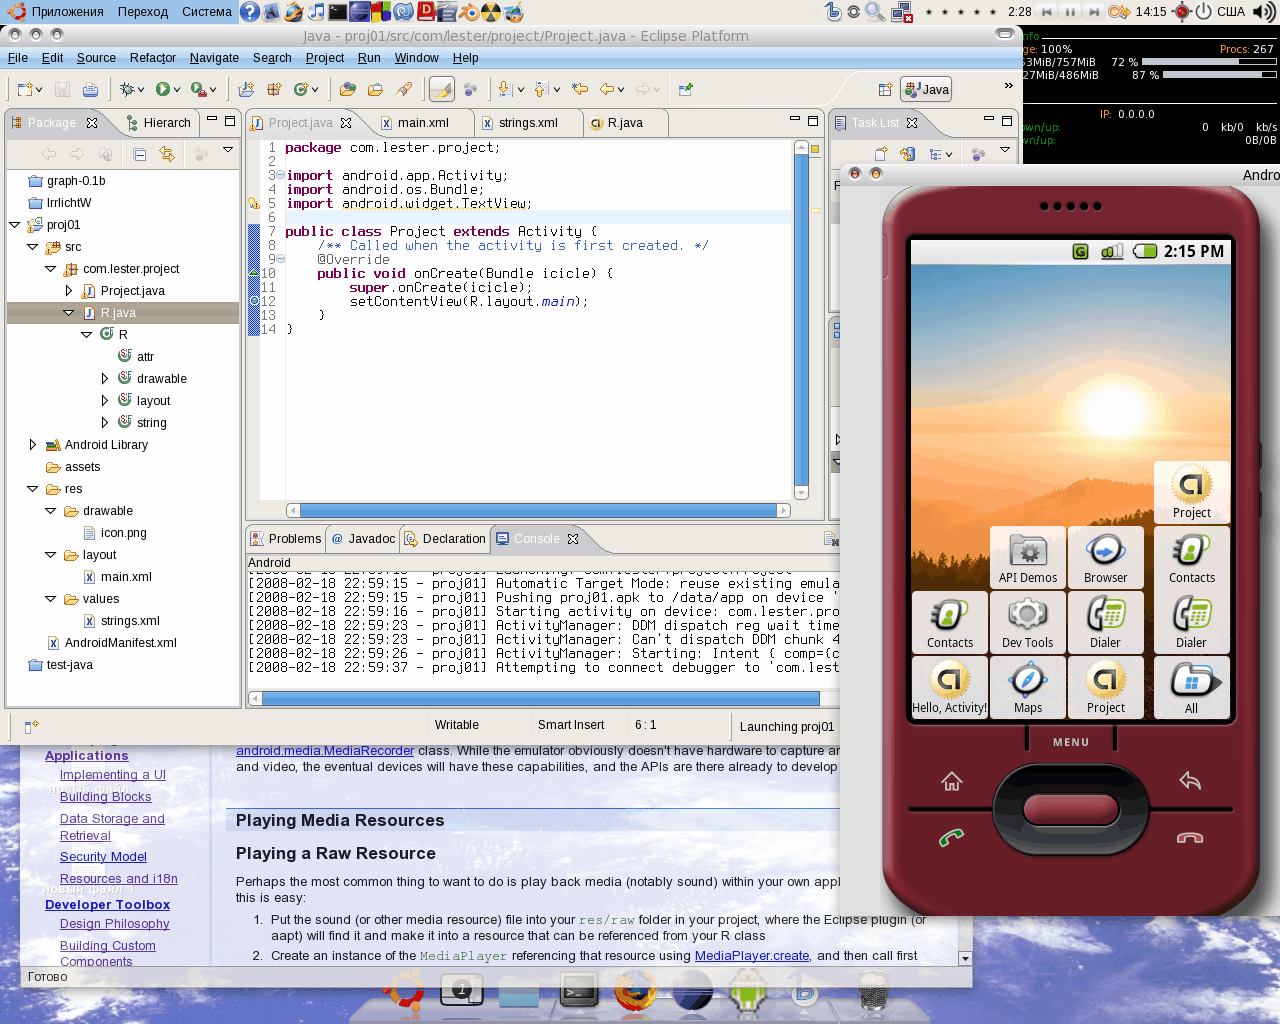1280x1024 pixels.
Task: Open the All apps icon in emulator
Action: pyautogui.click(x=1192, y=689)
